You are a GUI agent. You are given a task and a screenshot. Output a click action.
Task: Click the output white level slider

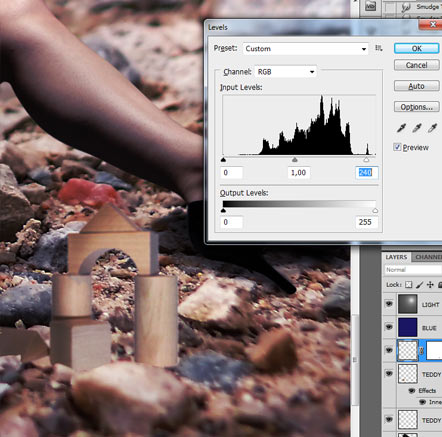click(375, 210)
